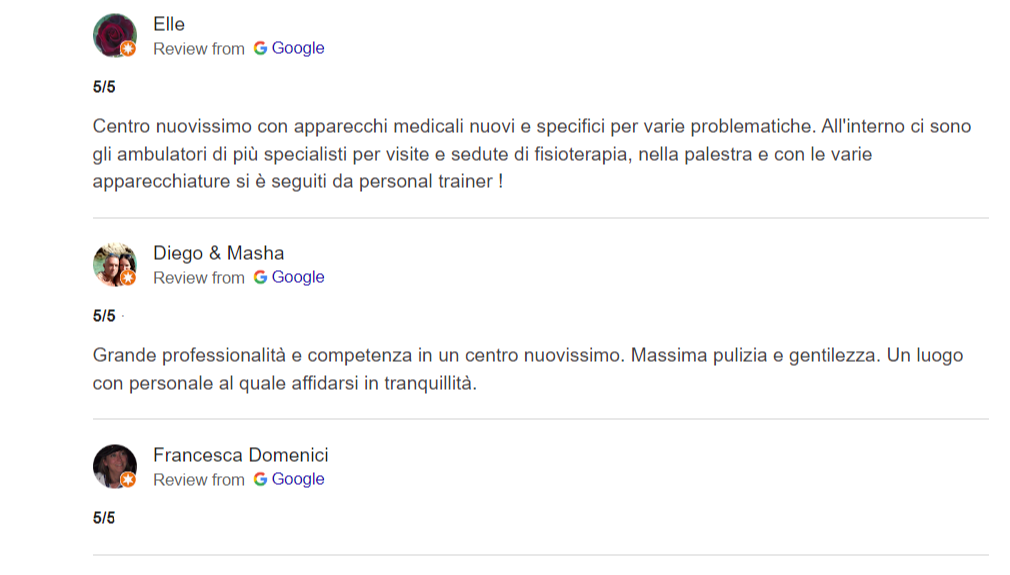Open Elle's profile picture
Screen dimensions: 1010x575
pos(113,35)
